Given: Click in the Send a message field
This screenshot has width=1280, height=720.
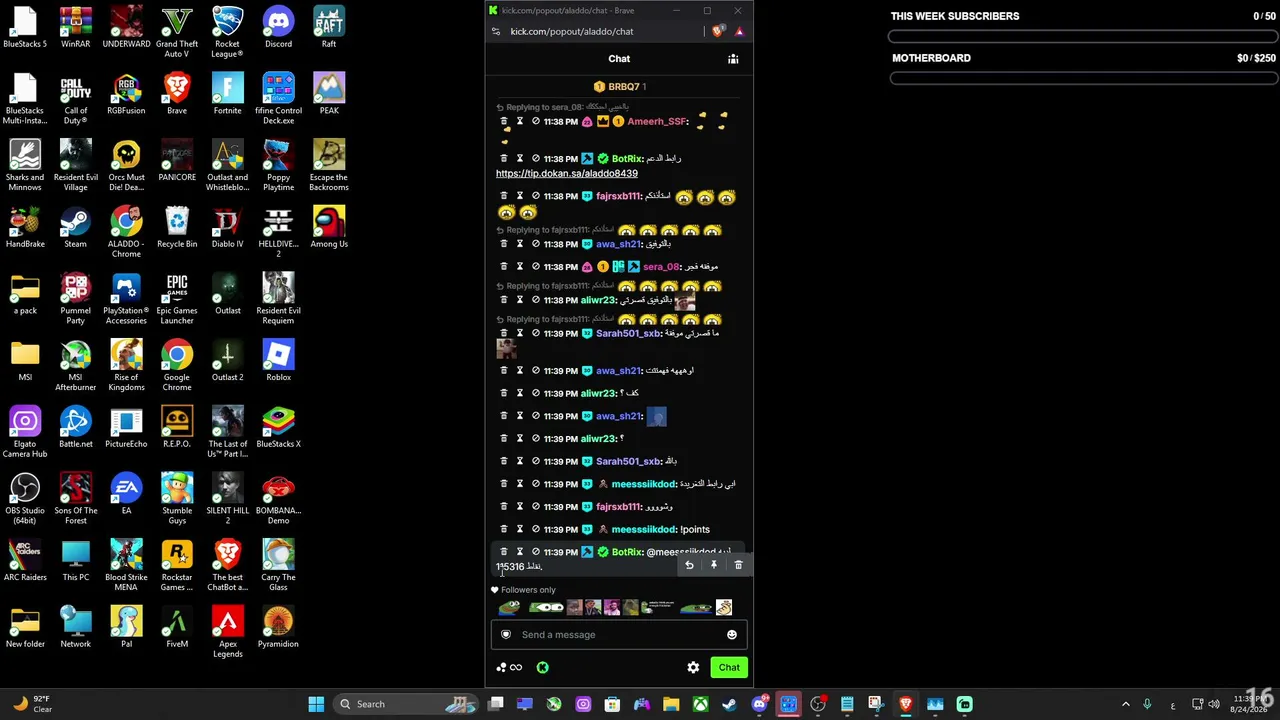Looking at the screenshot, I should point(619,635).
